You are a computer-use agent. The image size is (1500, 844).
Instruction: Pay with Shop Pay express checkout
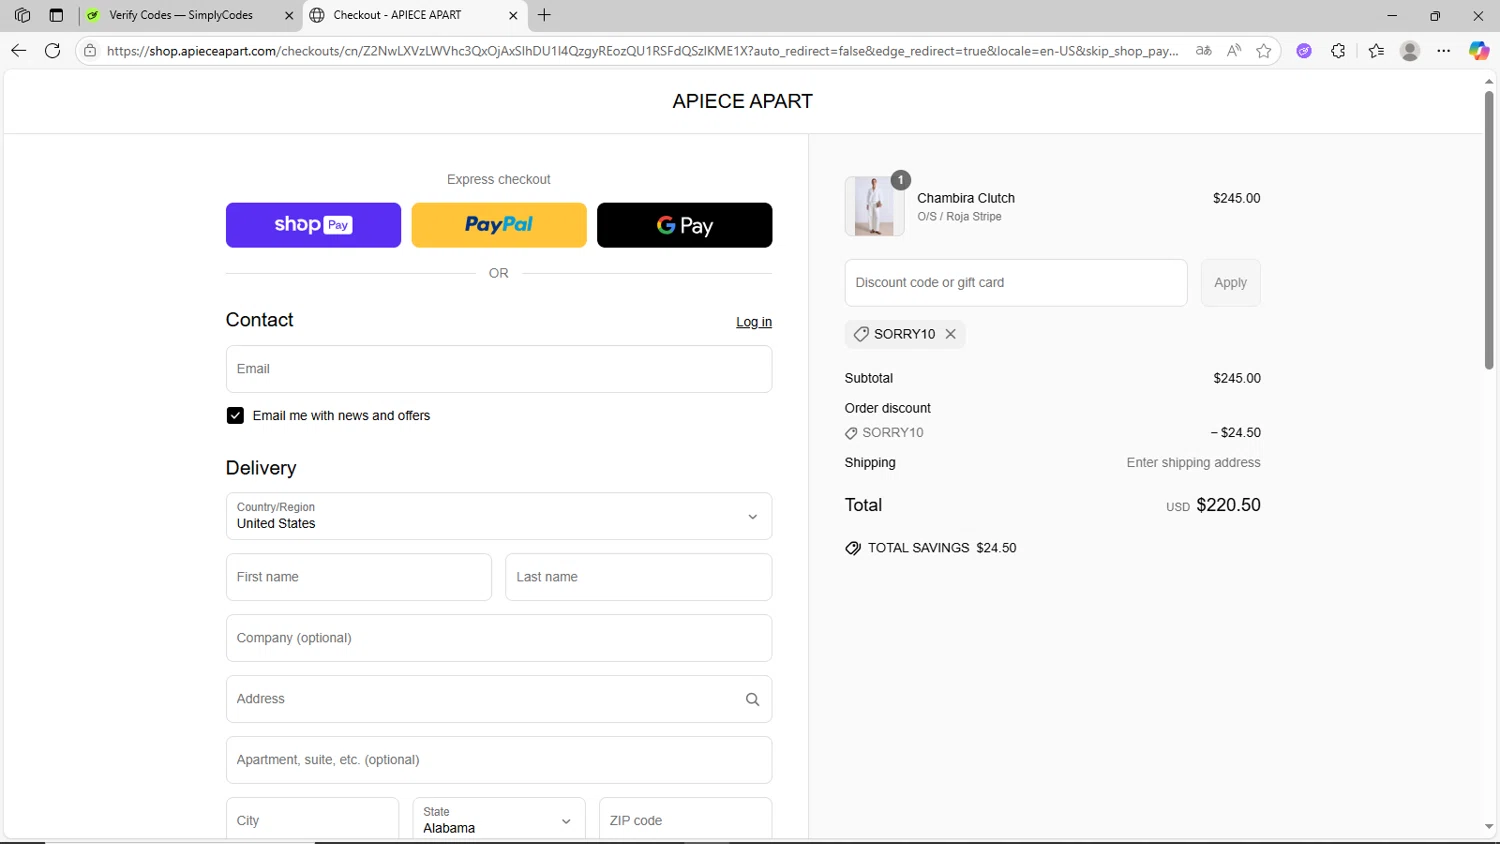tap(313, 225)
